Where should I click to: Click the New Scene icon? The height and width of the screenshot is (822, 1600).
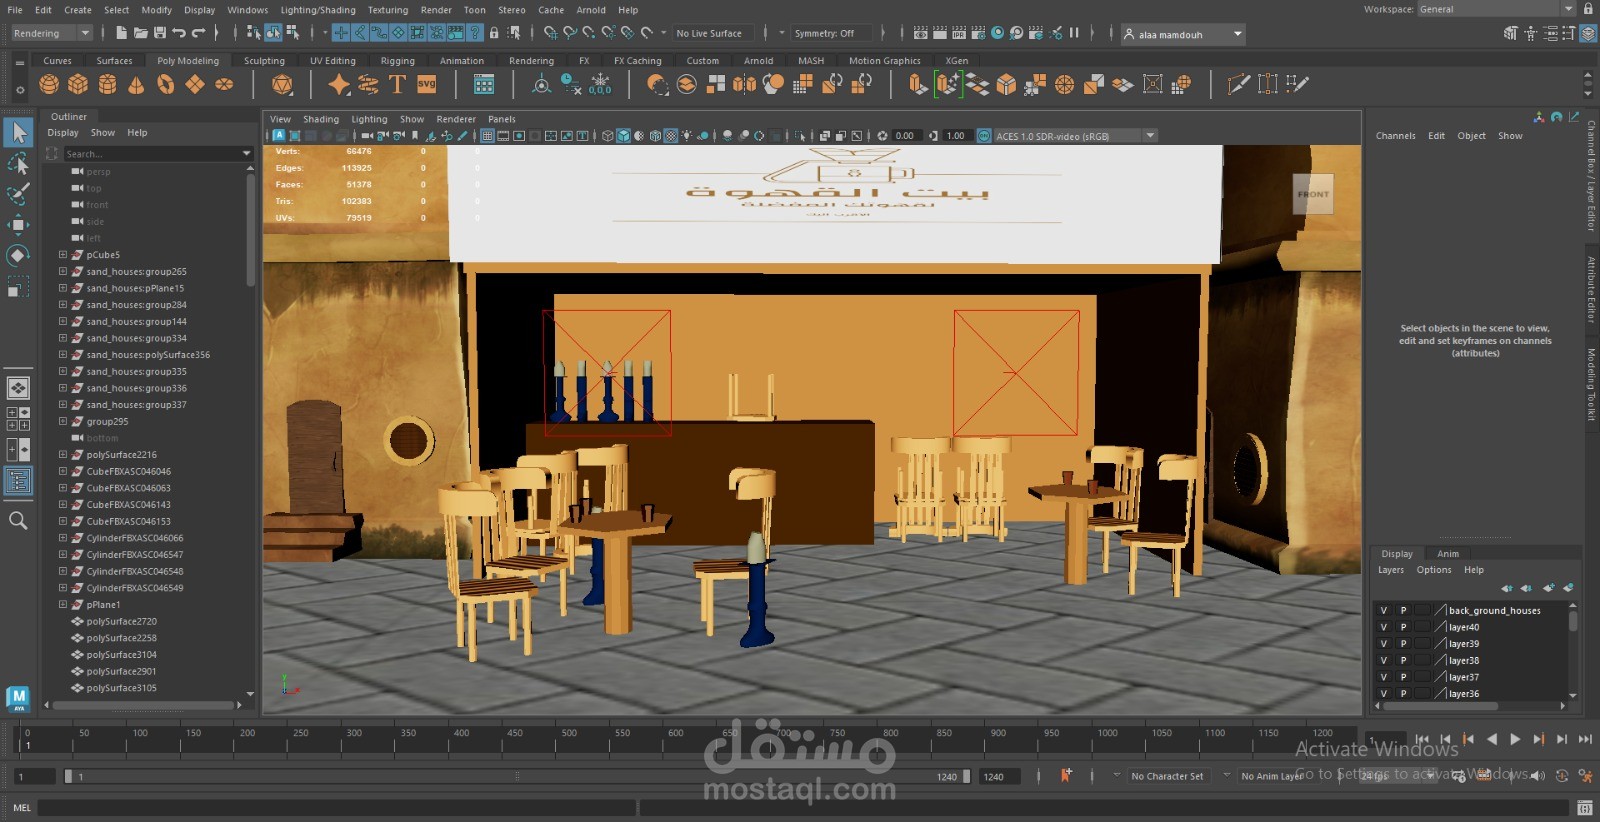click(x=120, y=33)
